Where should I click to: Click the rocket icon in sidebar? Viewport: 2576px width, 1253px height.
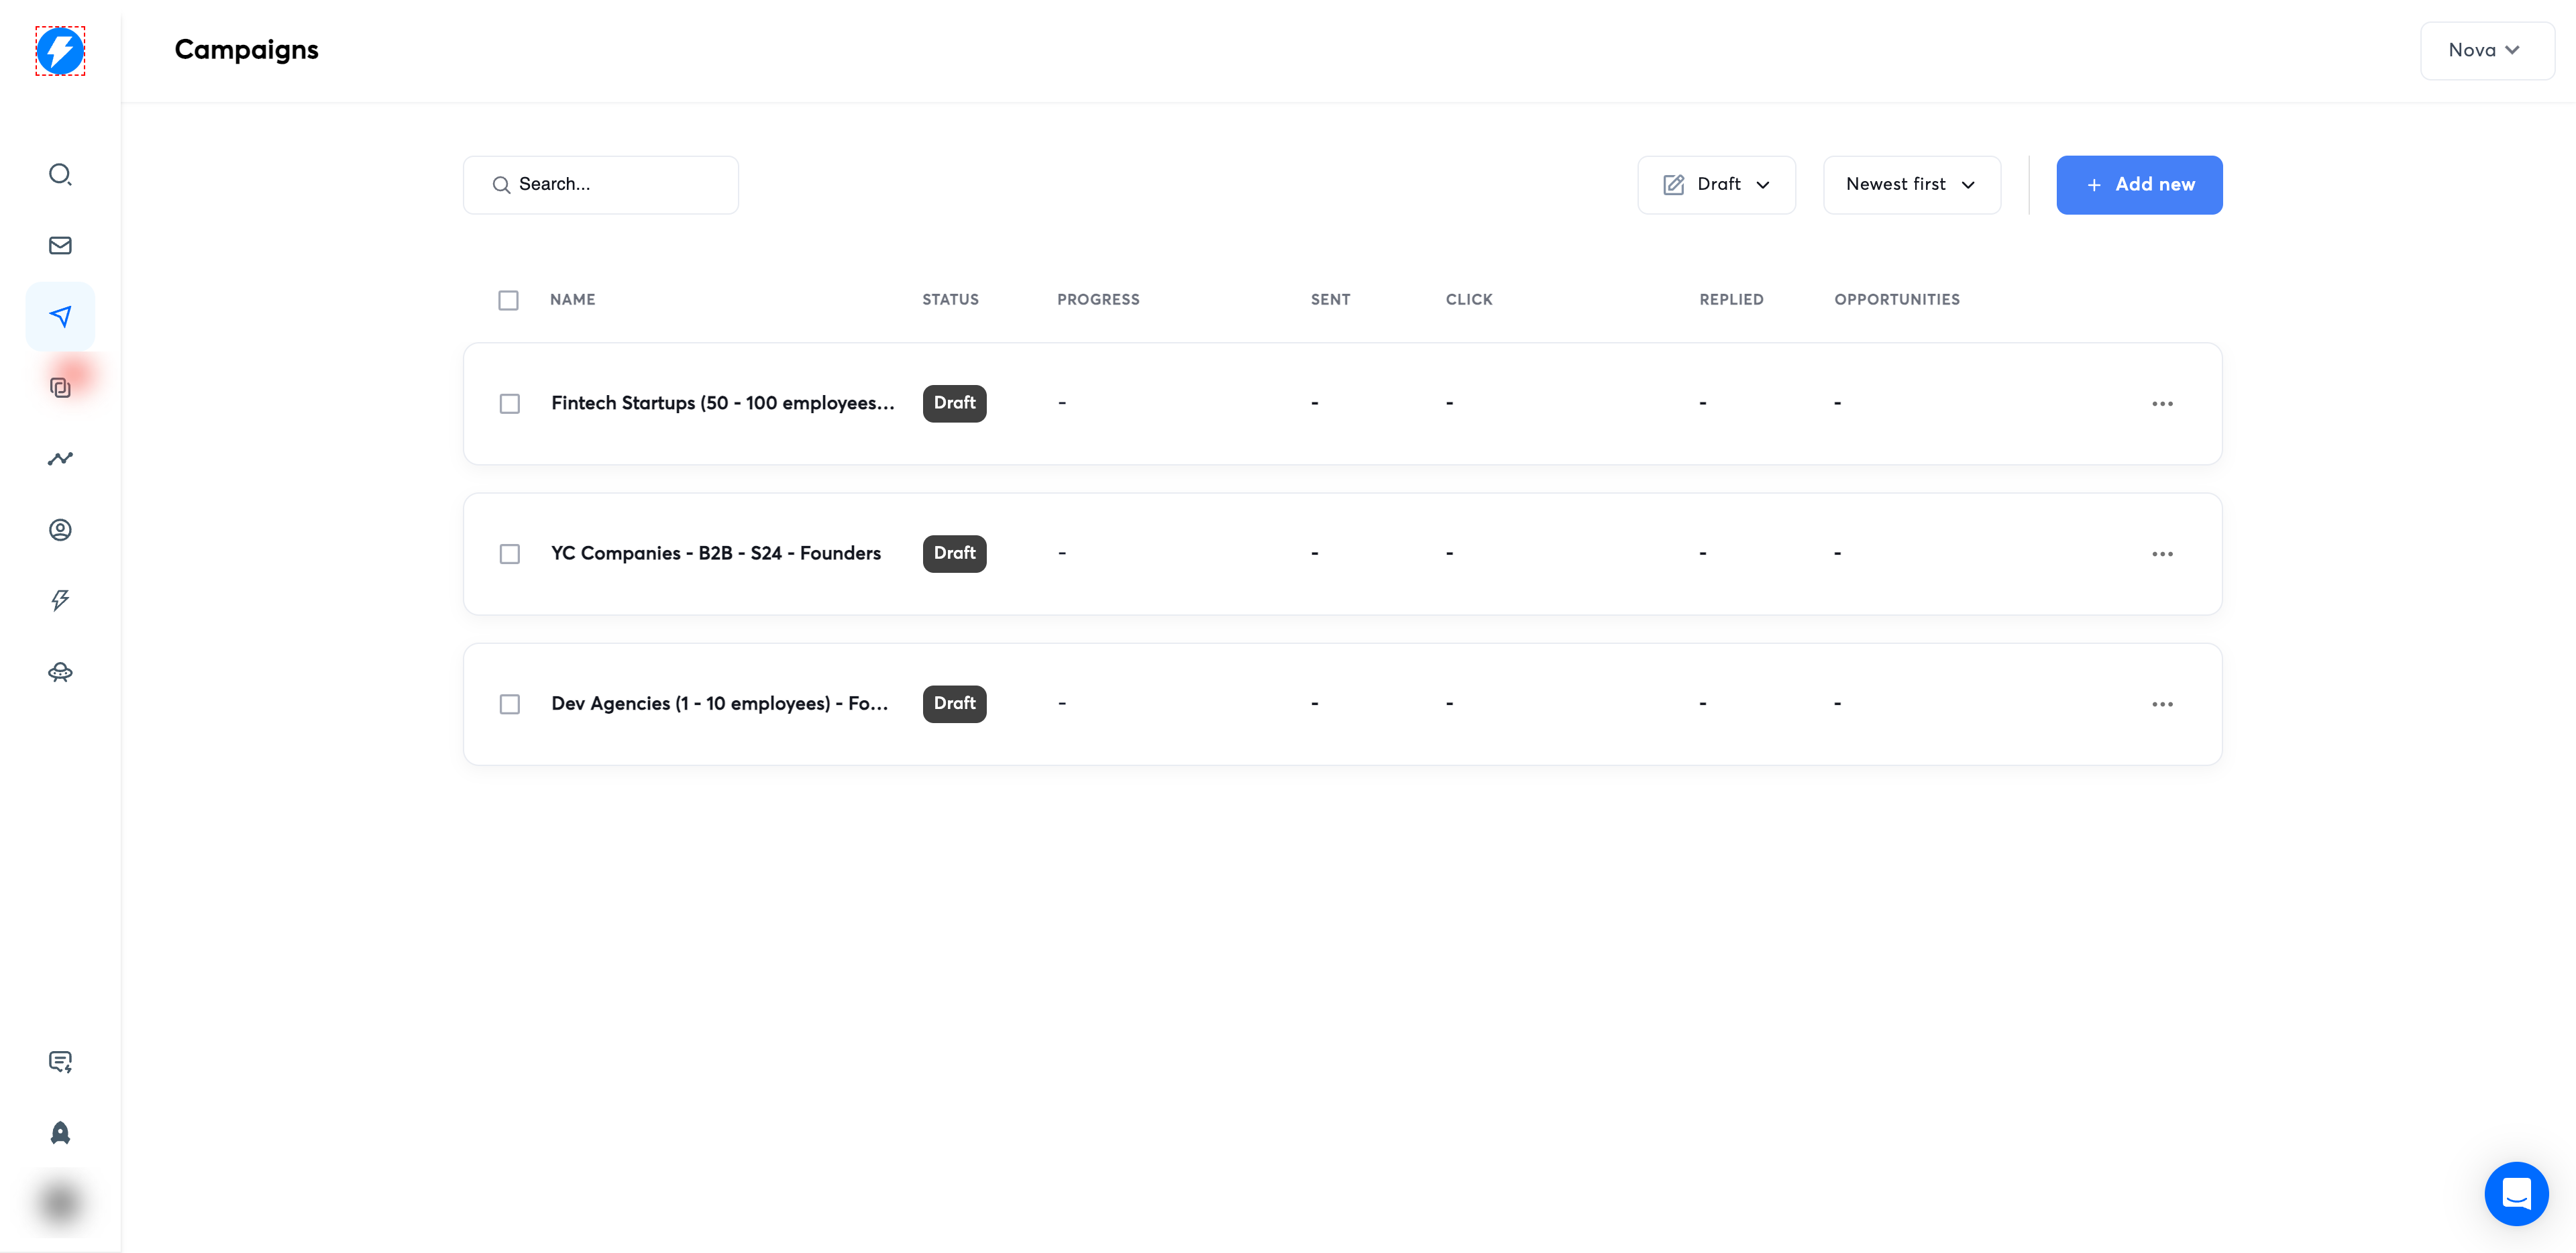tap(60, 1132)
